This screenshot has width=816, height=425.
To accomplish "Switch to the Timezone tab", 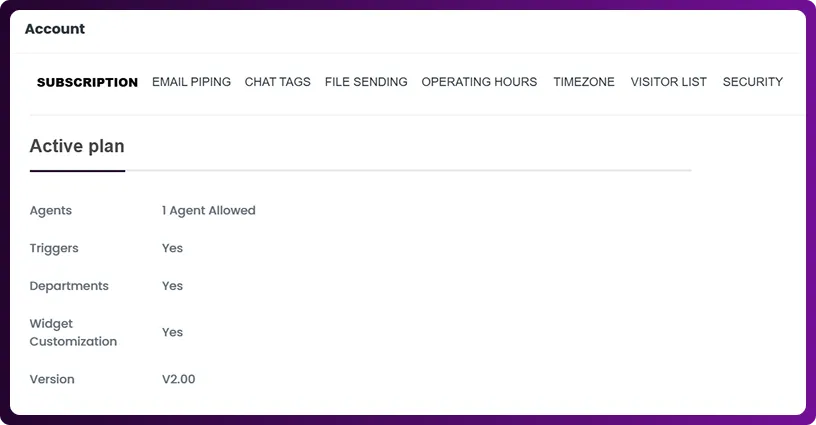I will [584, 82].
